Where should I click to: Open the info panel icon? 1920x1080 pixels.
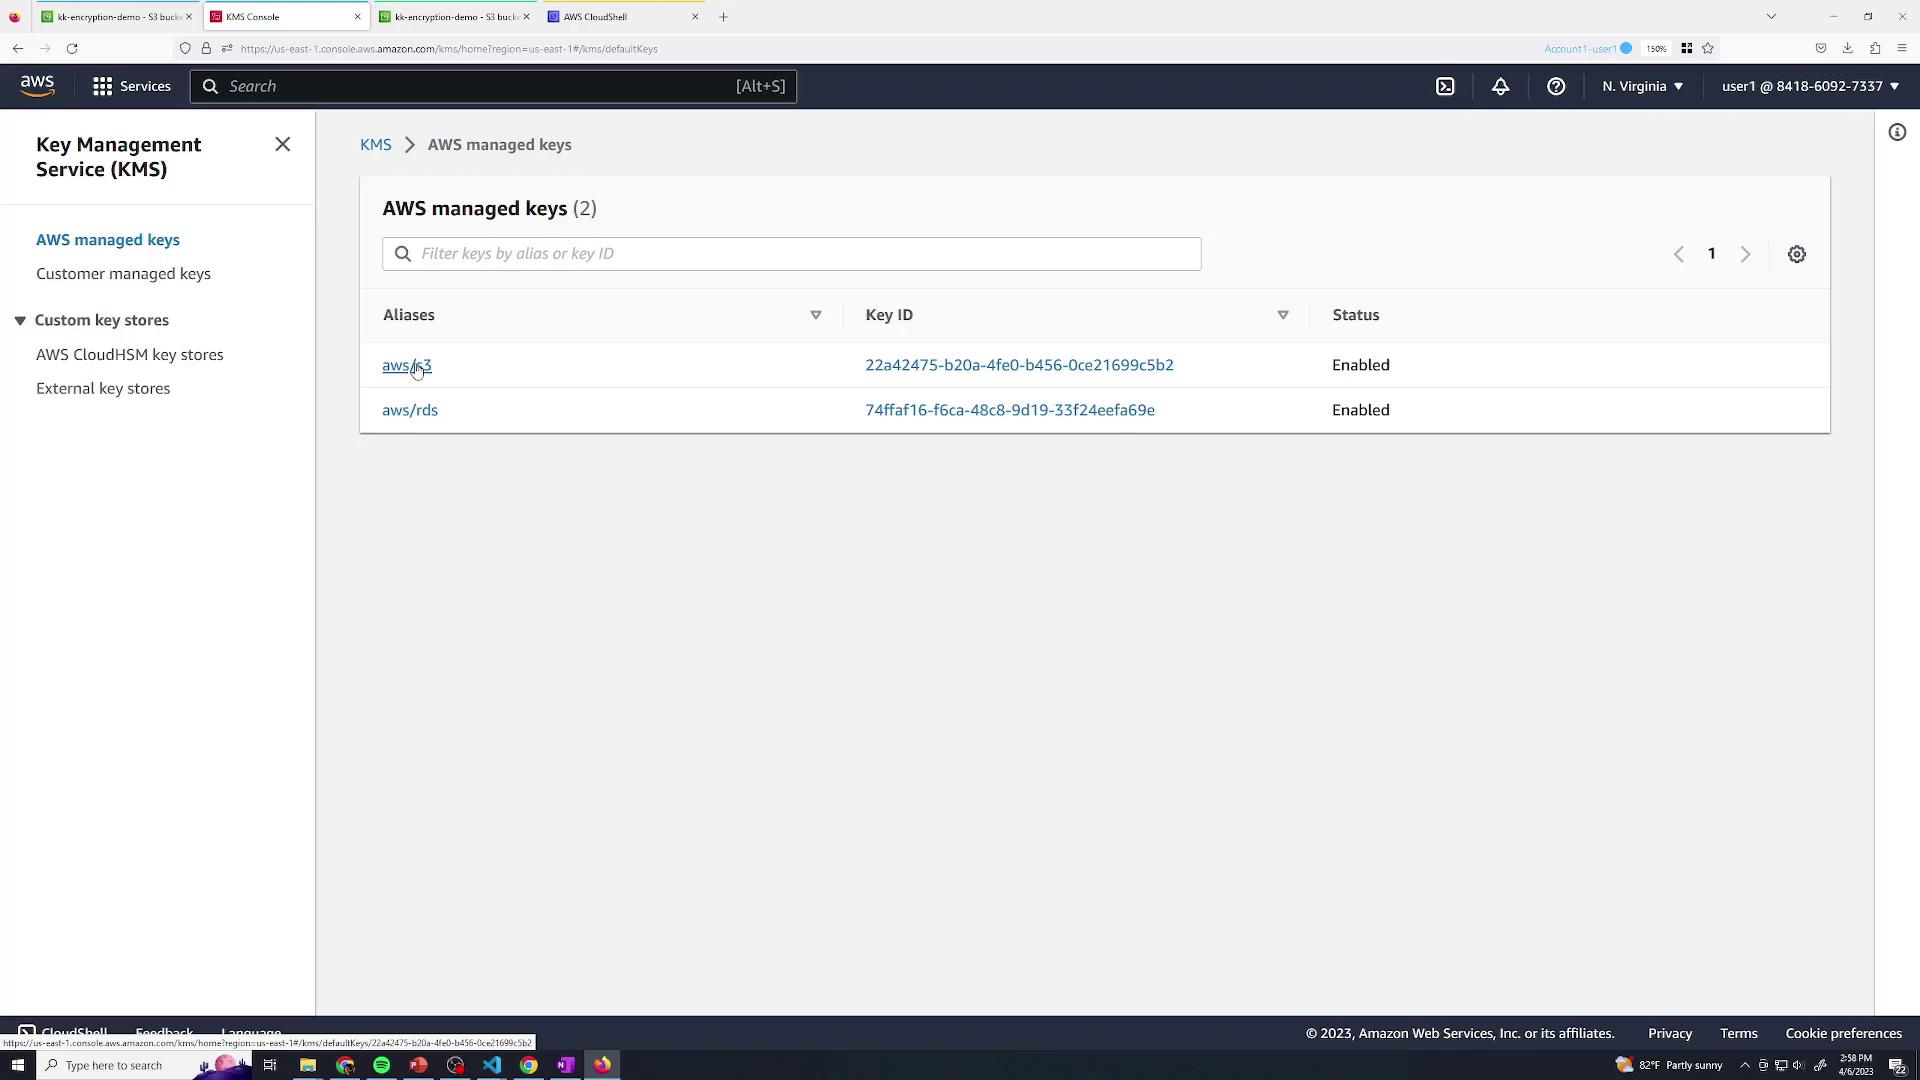1897,132
